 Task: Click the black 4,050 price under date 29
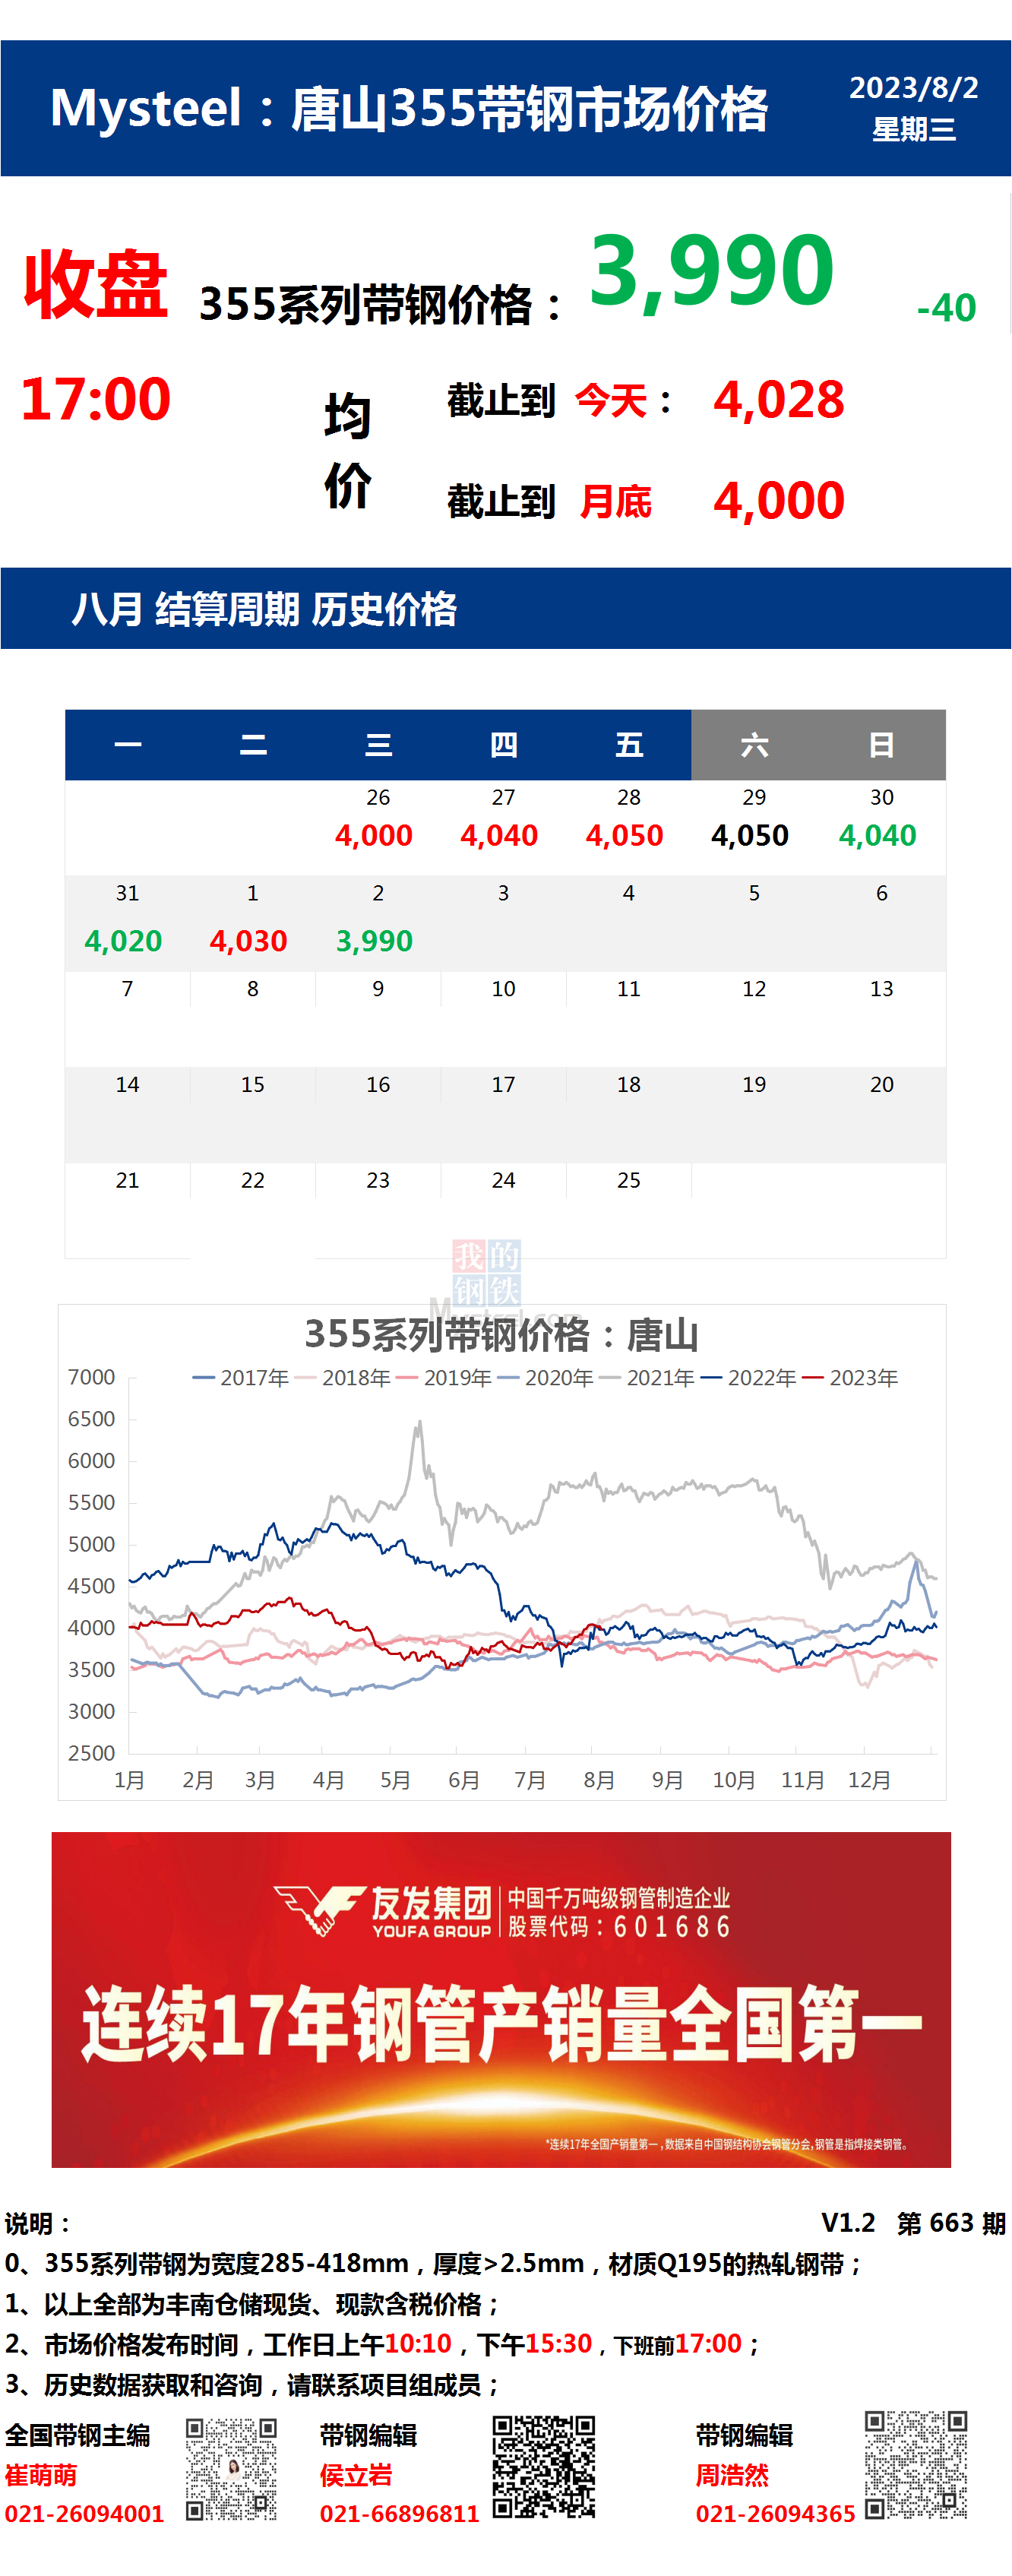pyautogui.click(x=750, y=835)
